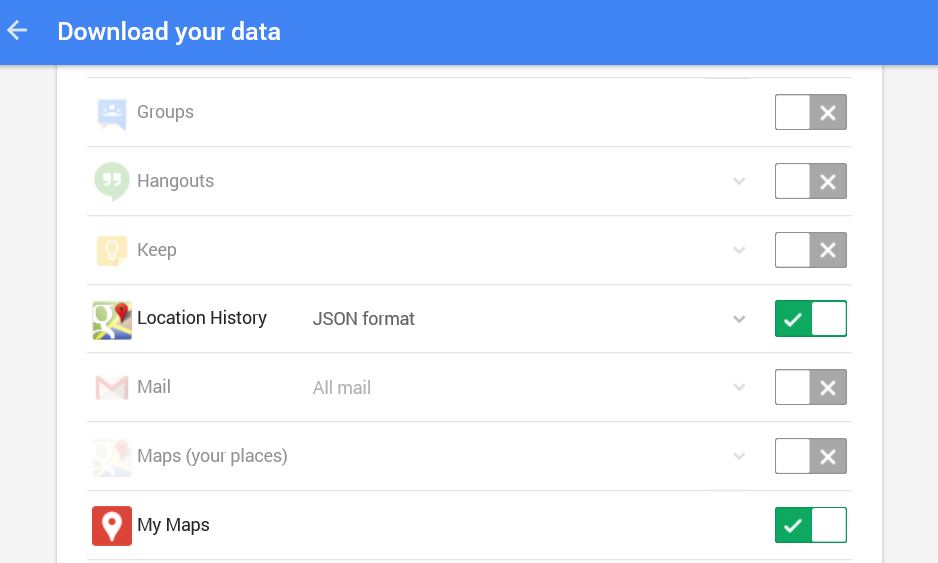Image resolution: width=938 pixels, height=563 pixels.
Task: Select the JSON format text
Action: [x=363, y=319]
